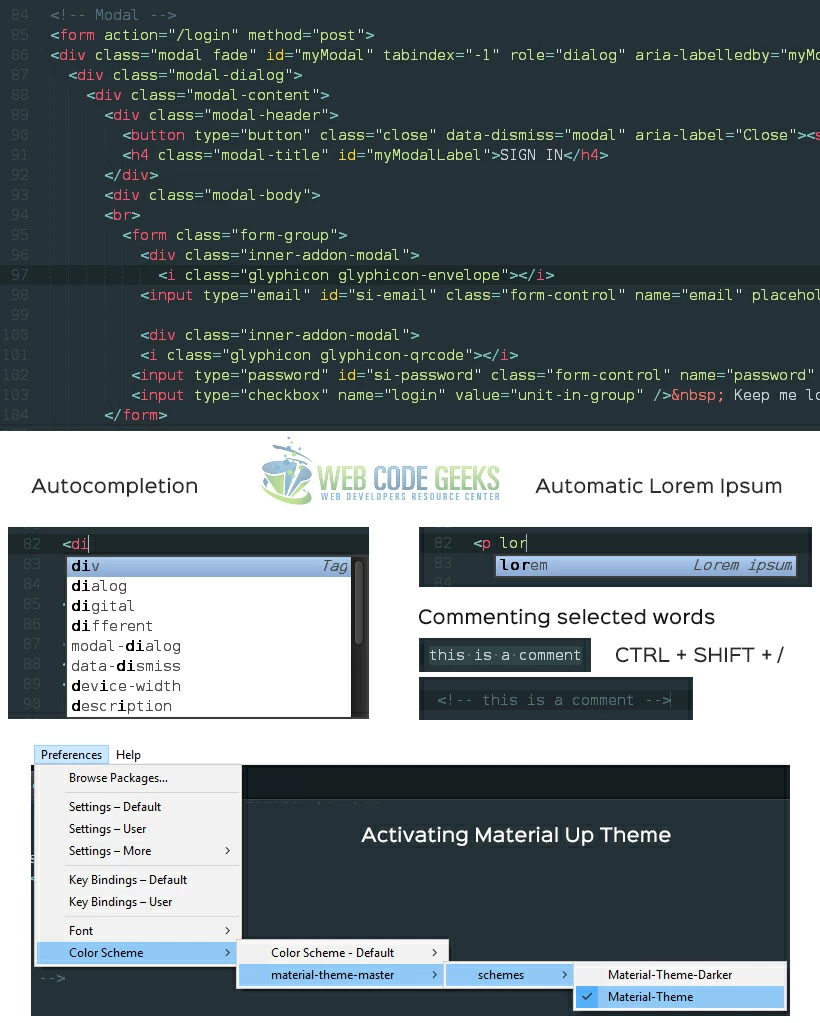Expand the Color Scheme submenu

[138, 953]
